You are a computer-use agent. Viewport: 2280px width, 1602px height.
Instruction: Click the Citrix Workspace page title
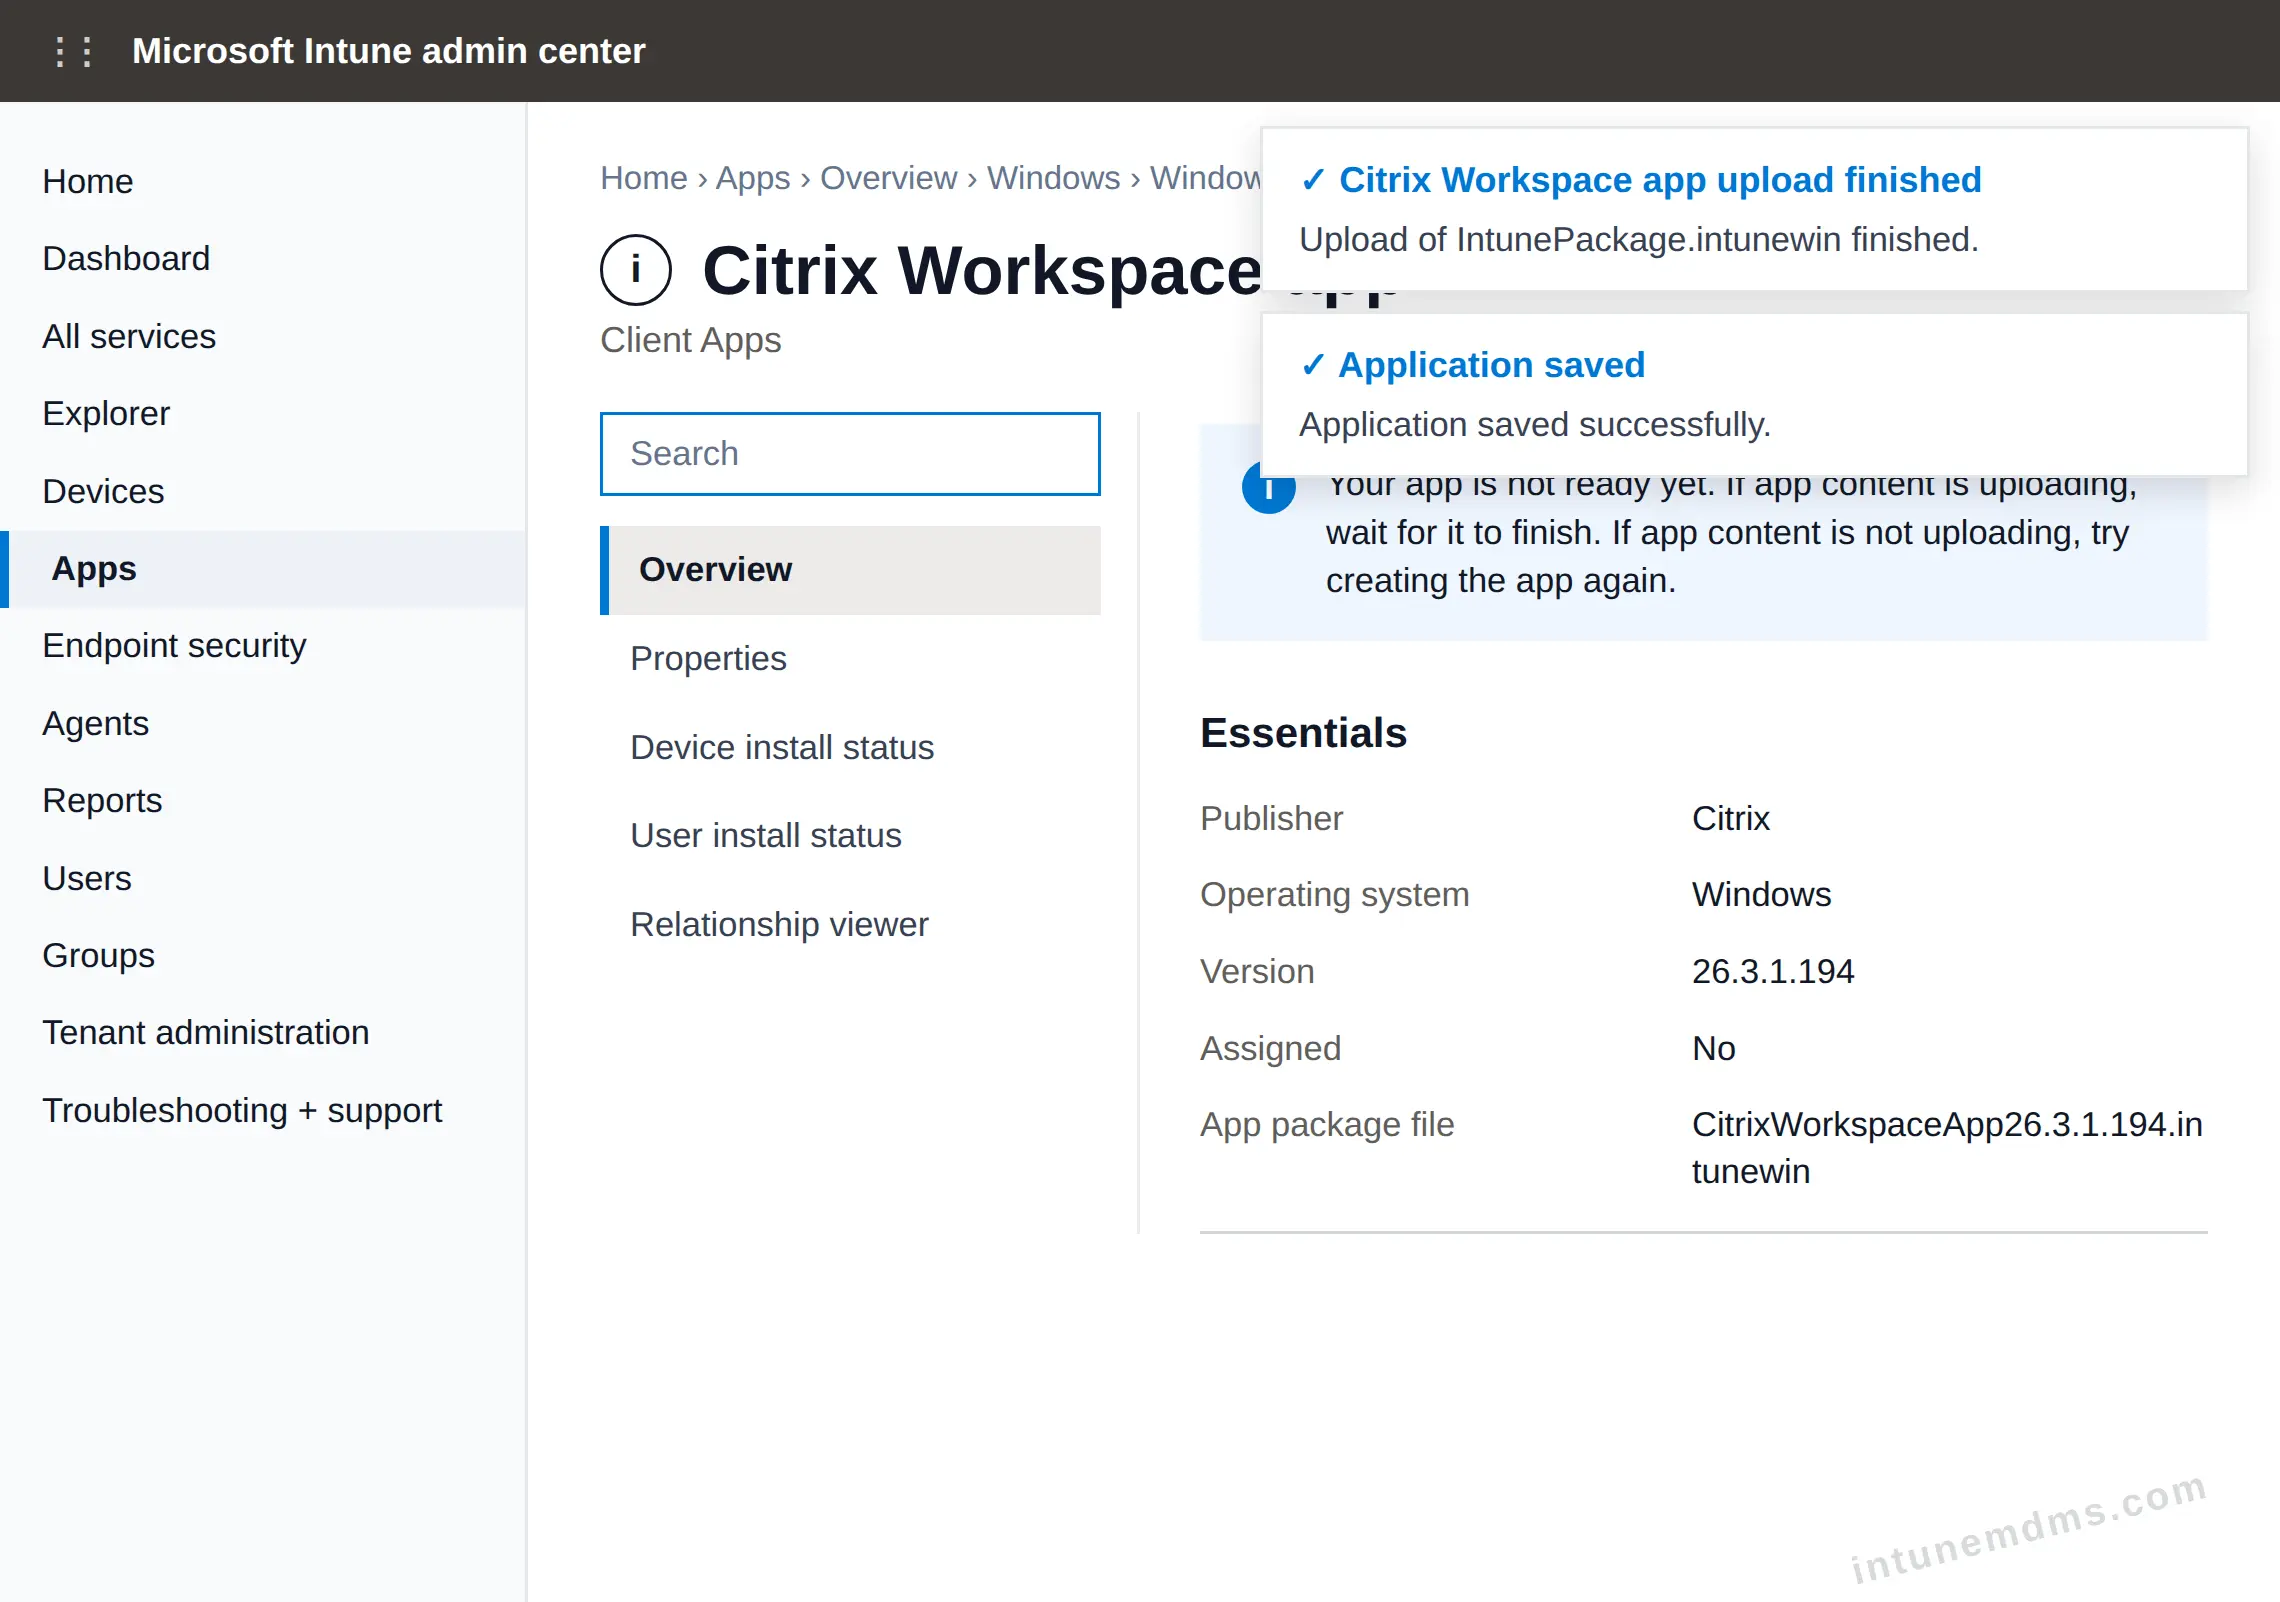[981, 271]
